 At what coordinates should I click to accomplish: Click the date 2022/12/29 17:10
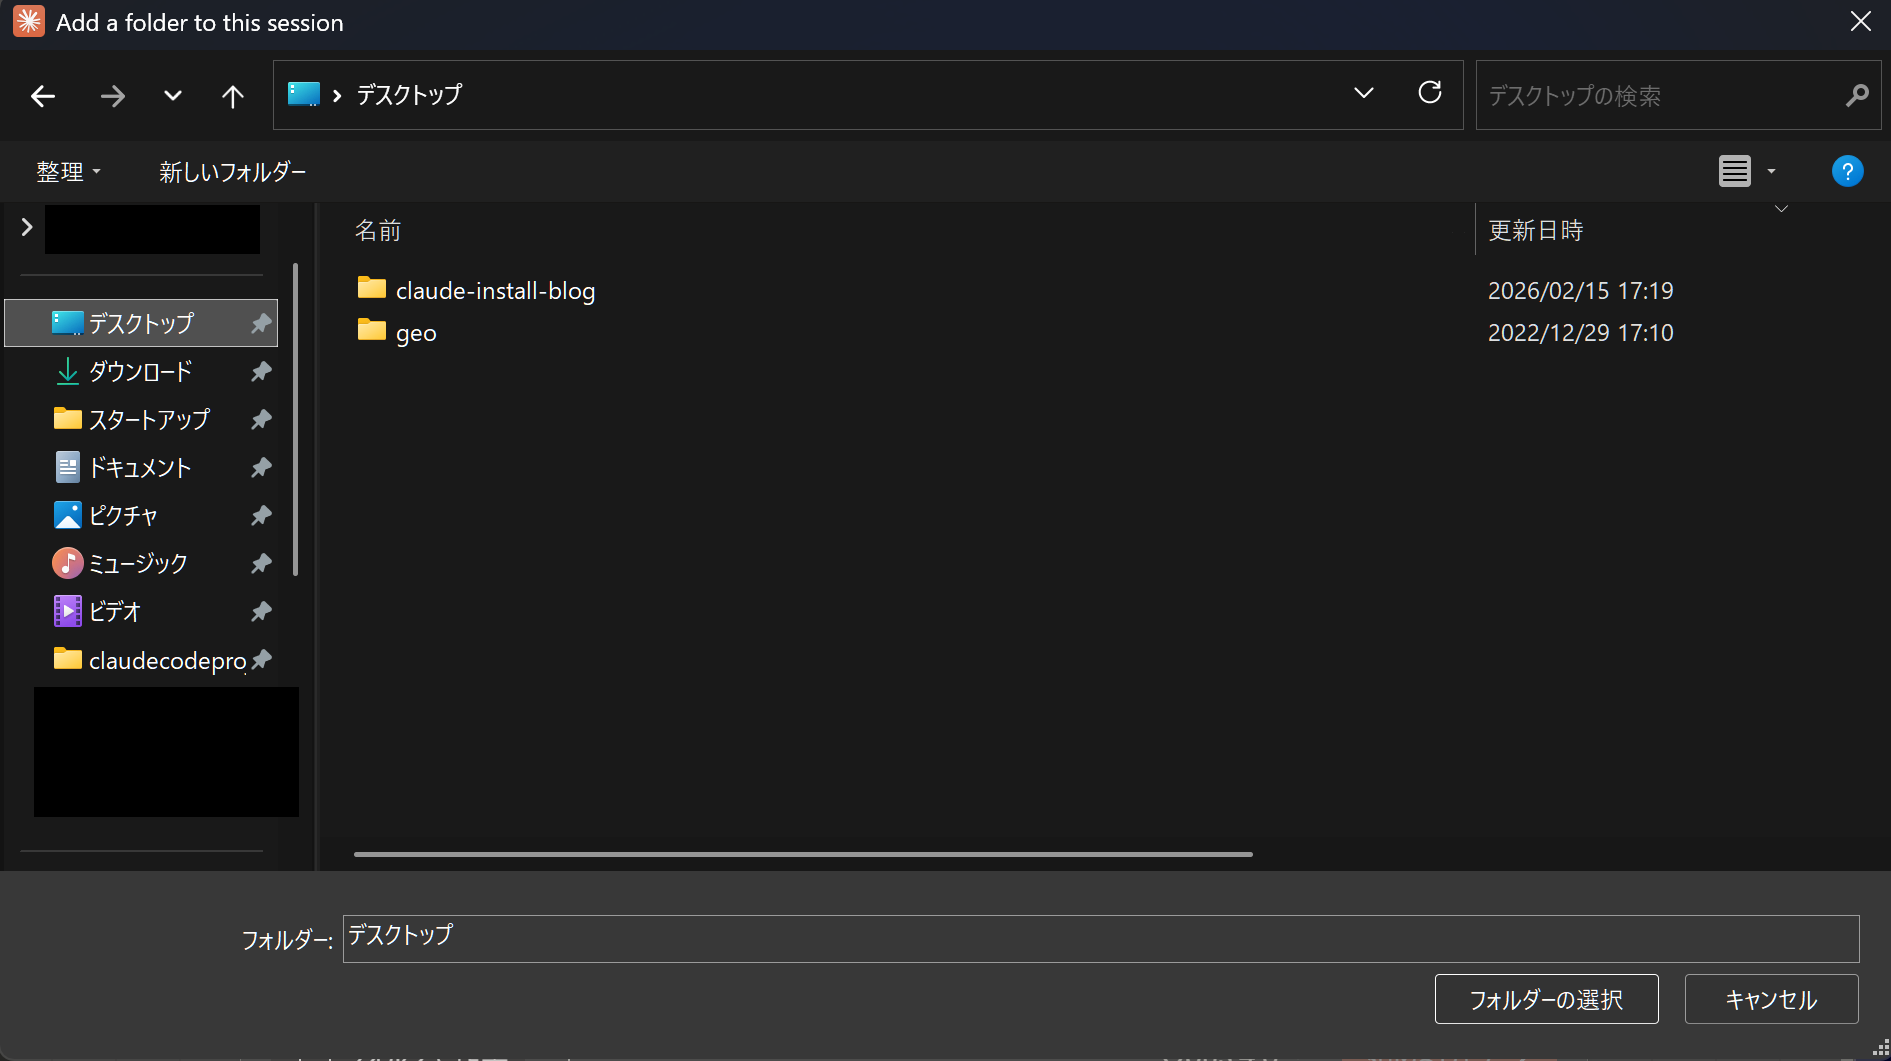point(1581,333)
